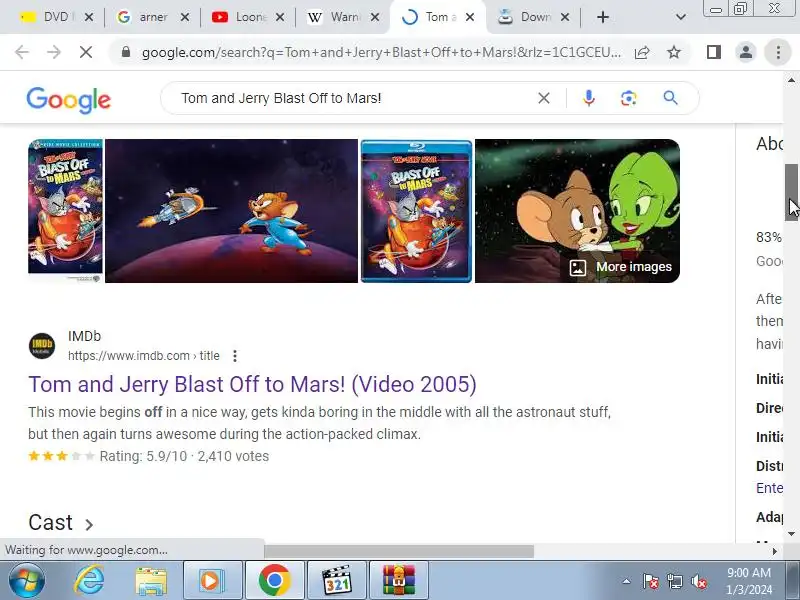Open the Chrome three-dot menu
The height and width of the screenshot is (600, 800).
coord(778,52)
